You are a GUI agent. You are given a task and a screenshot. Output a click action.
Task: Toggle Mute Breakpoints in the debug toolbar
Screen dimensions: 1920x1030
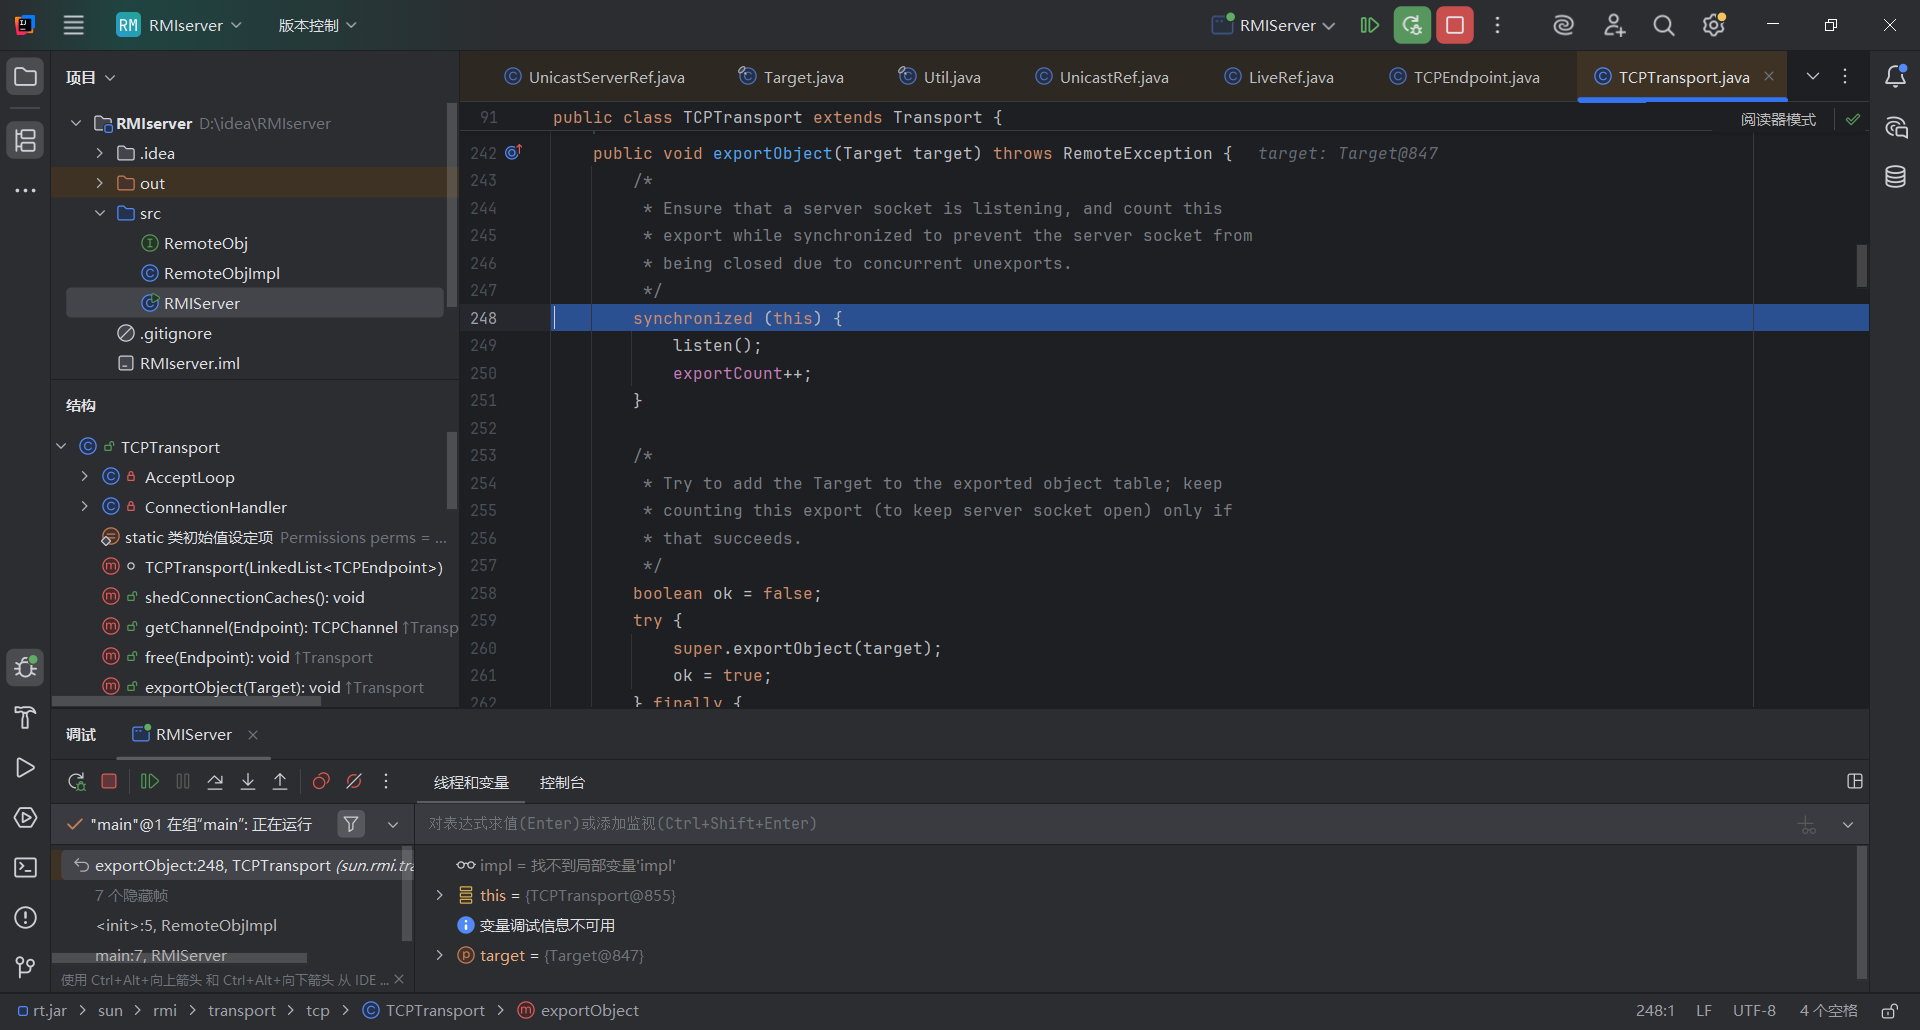coord(354,782)
